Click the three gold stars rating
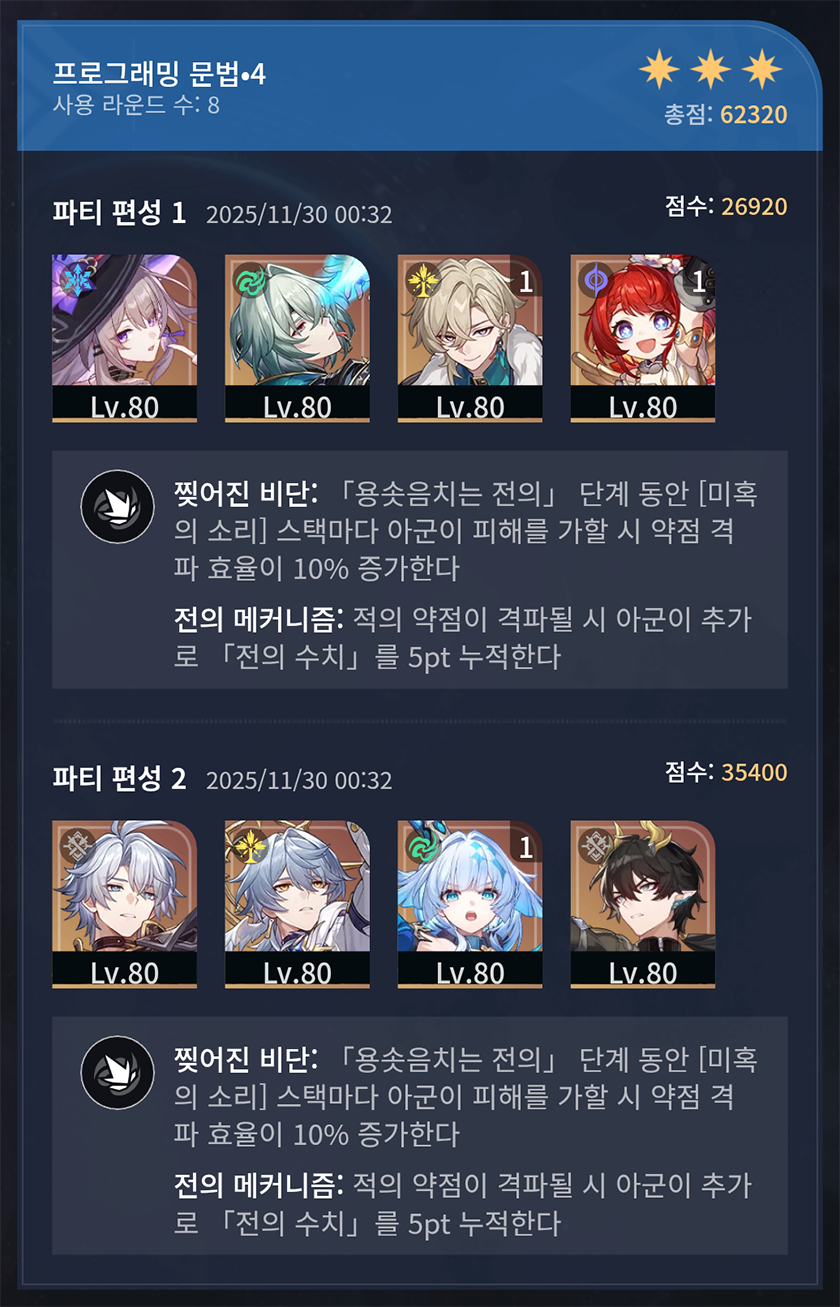Viewport: 840px width, 1307px height. coord(711,69)
